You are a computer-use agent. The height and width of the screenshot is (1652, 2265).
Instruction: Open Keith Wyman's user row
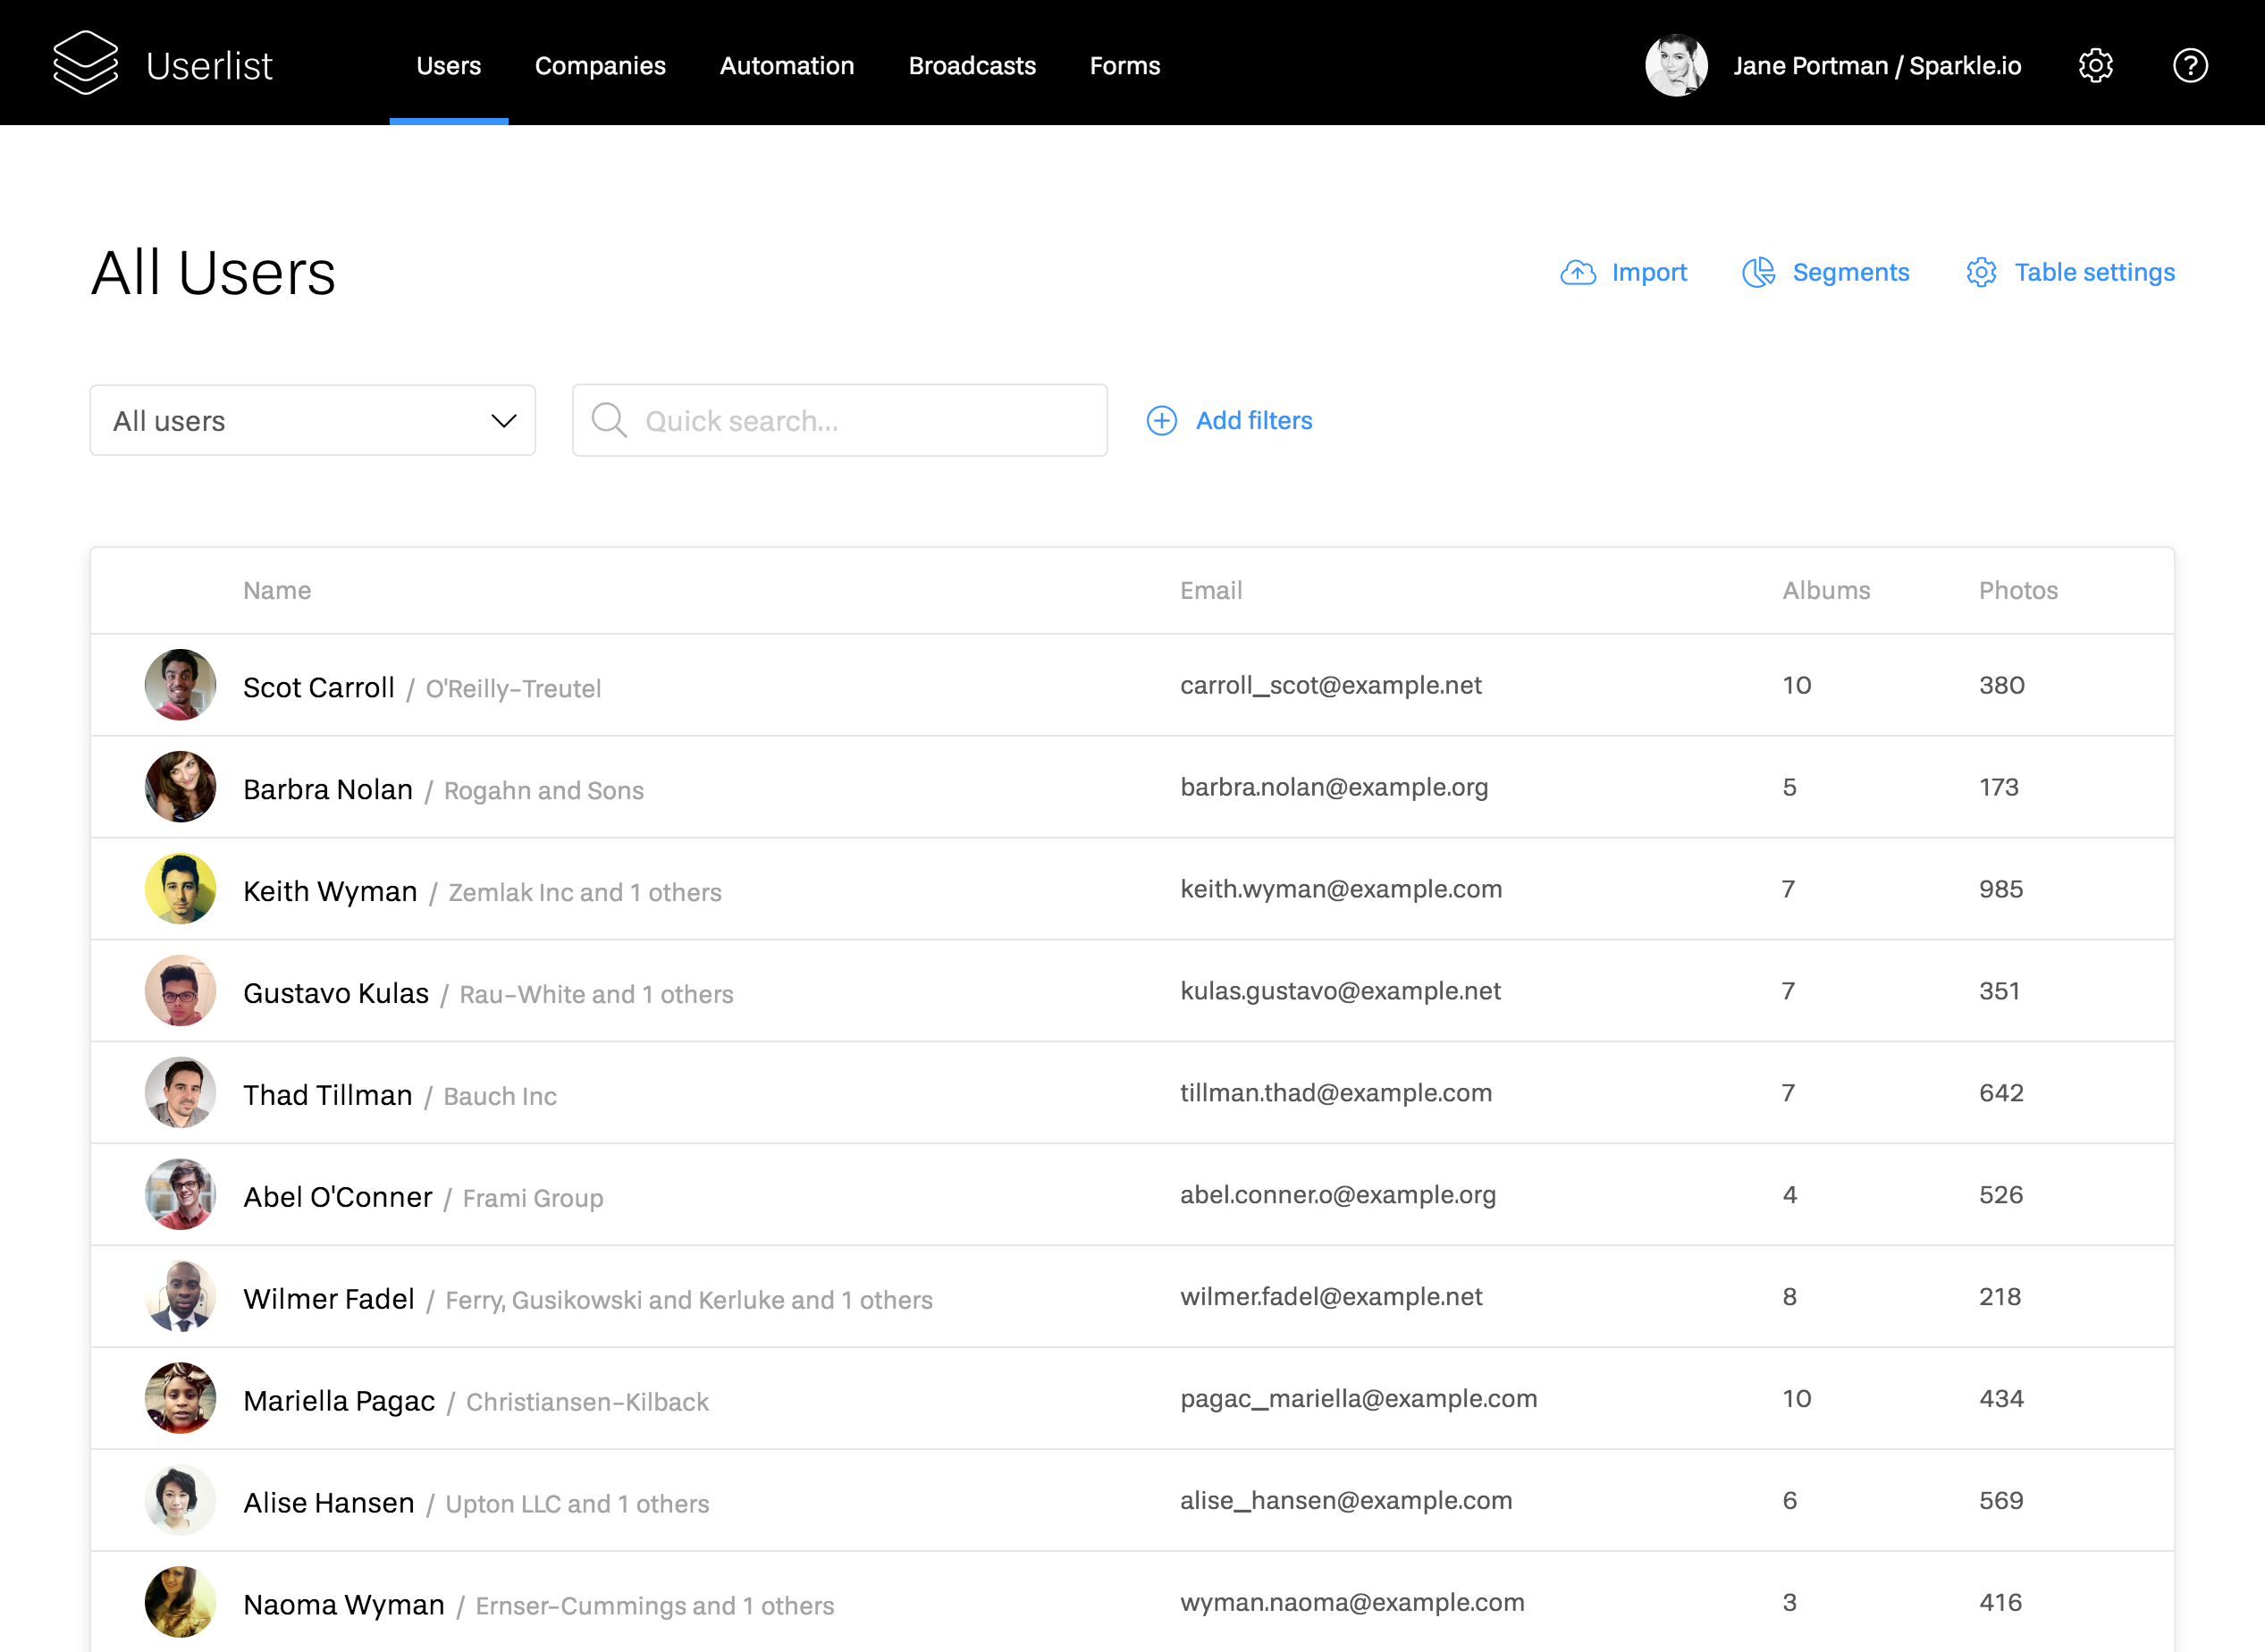pos(330,891)
